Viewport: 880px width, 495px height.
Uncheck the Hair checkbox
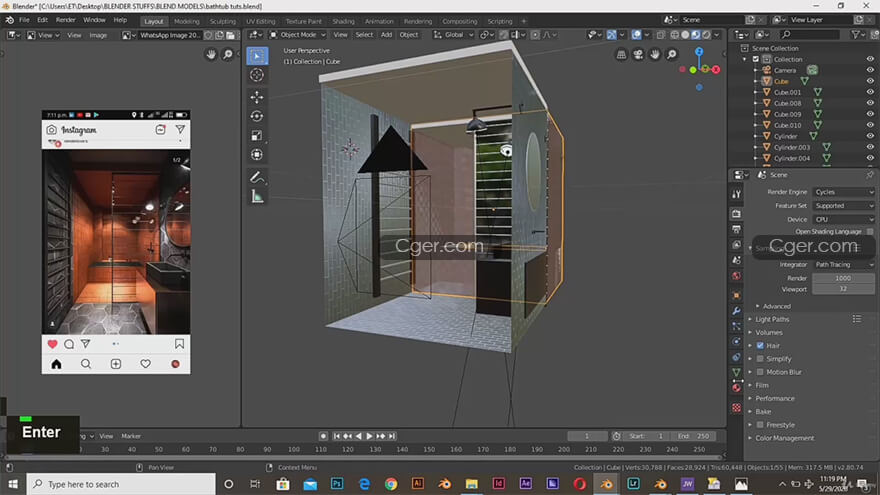click(x=760, y=345)
